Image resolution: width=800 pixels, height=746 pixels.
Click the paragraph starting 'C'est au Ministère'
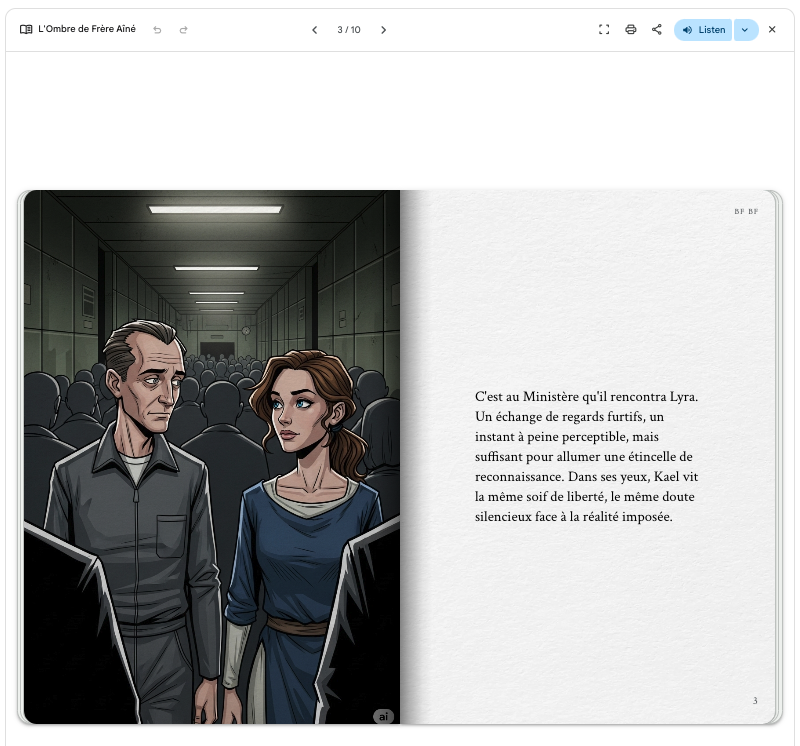coord(586,457)
